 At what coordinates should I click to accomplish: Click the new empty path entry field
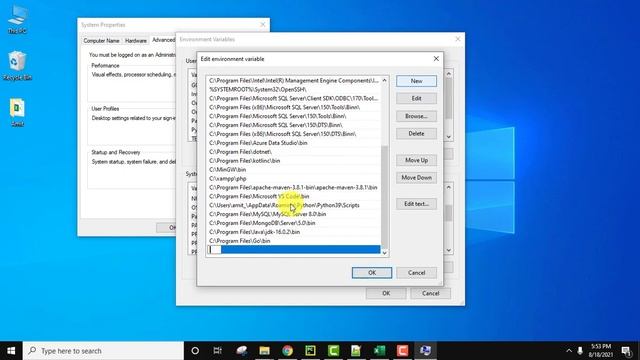coord(294,250)
